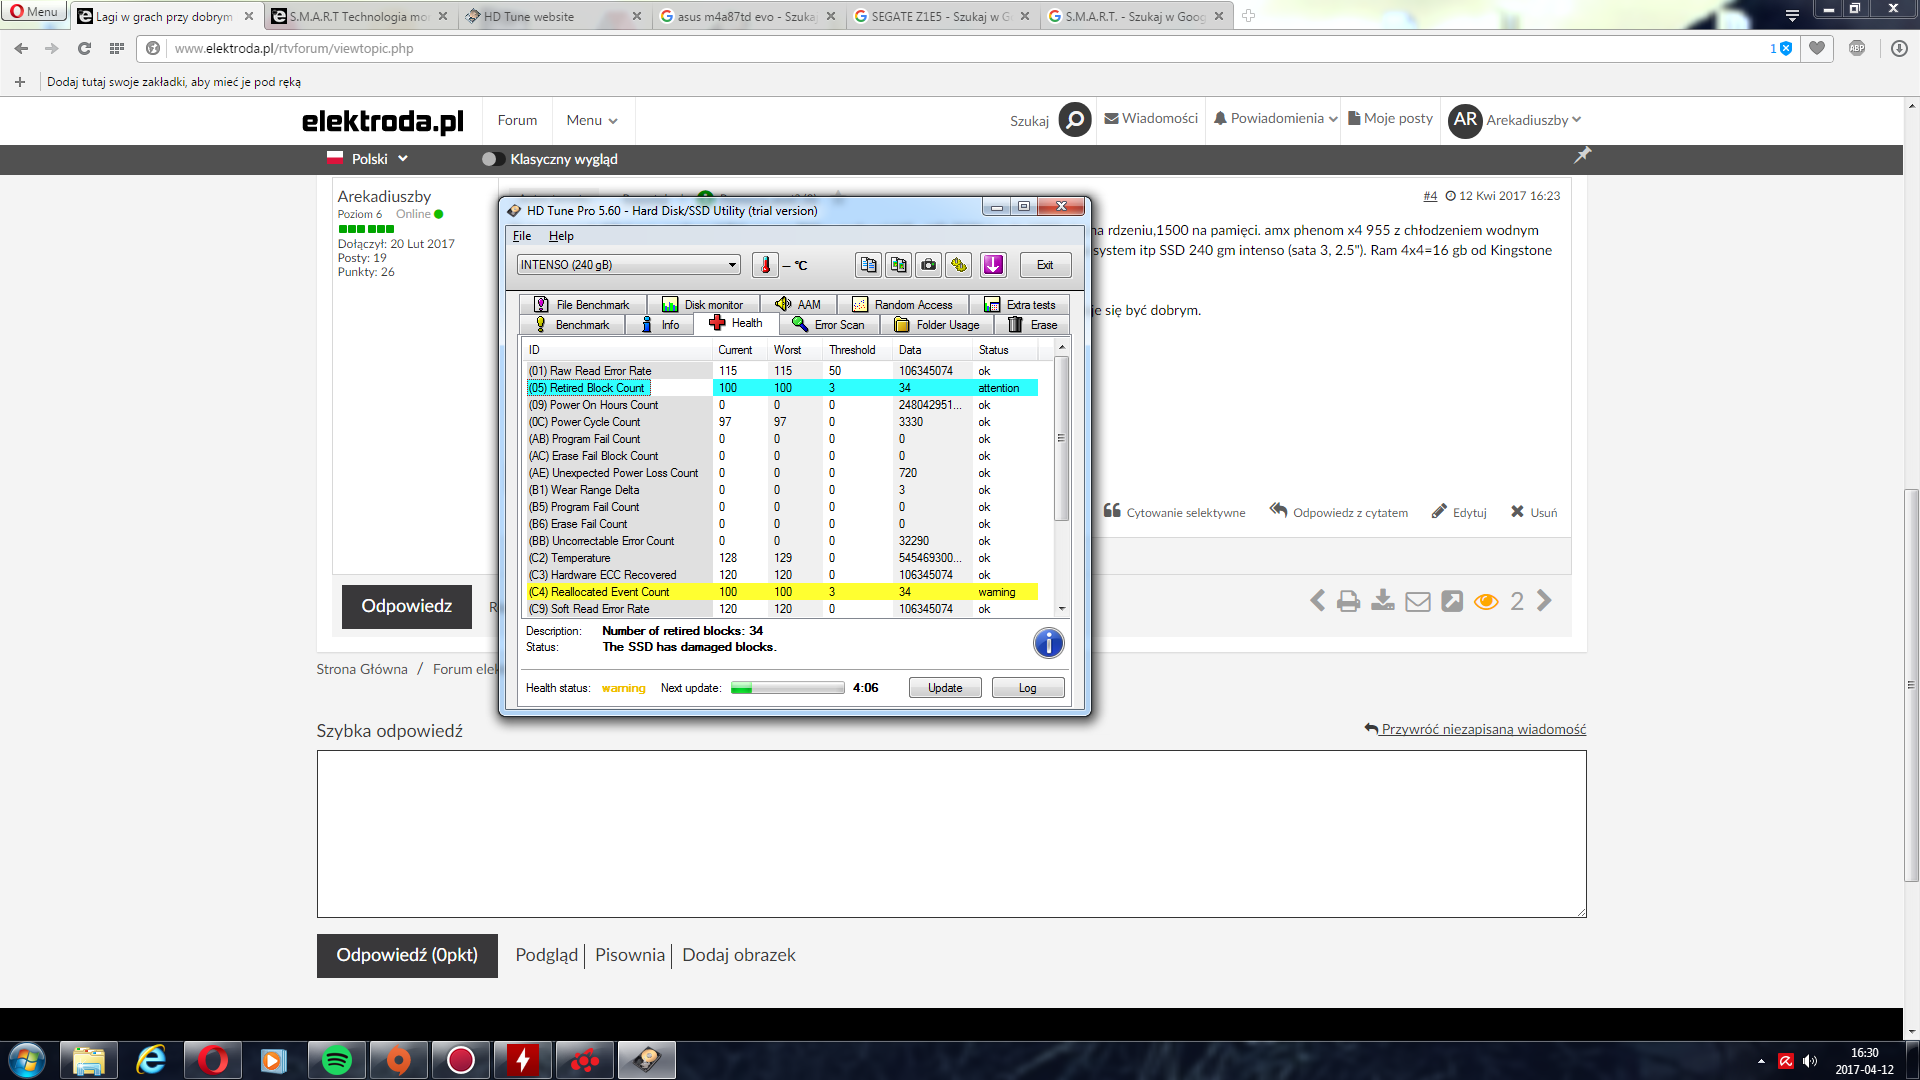Switch to the Random Access tab

tap(902, 305)
